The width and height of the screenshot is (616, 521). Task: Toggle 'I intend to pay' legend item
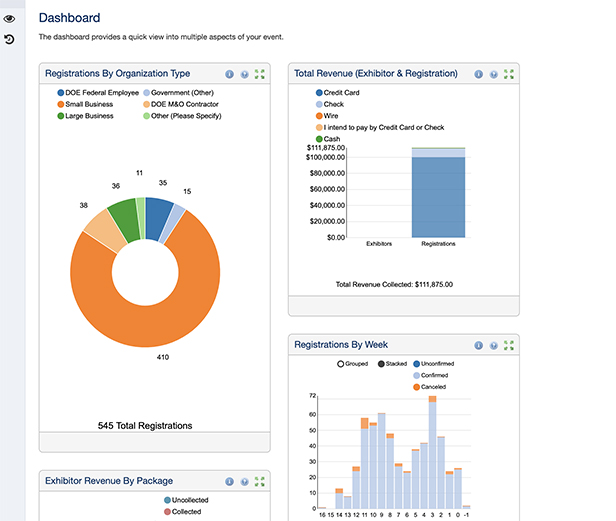(x=380, y=127)
